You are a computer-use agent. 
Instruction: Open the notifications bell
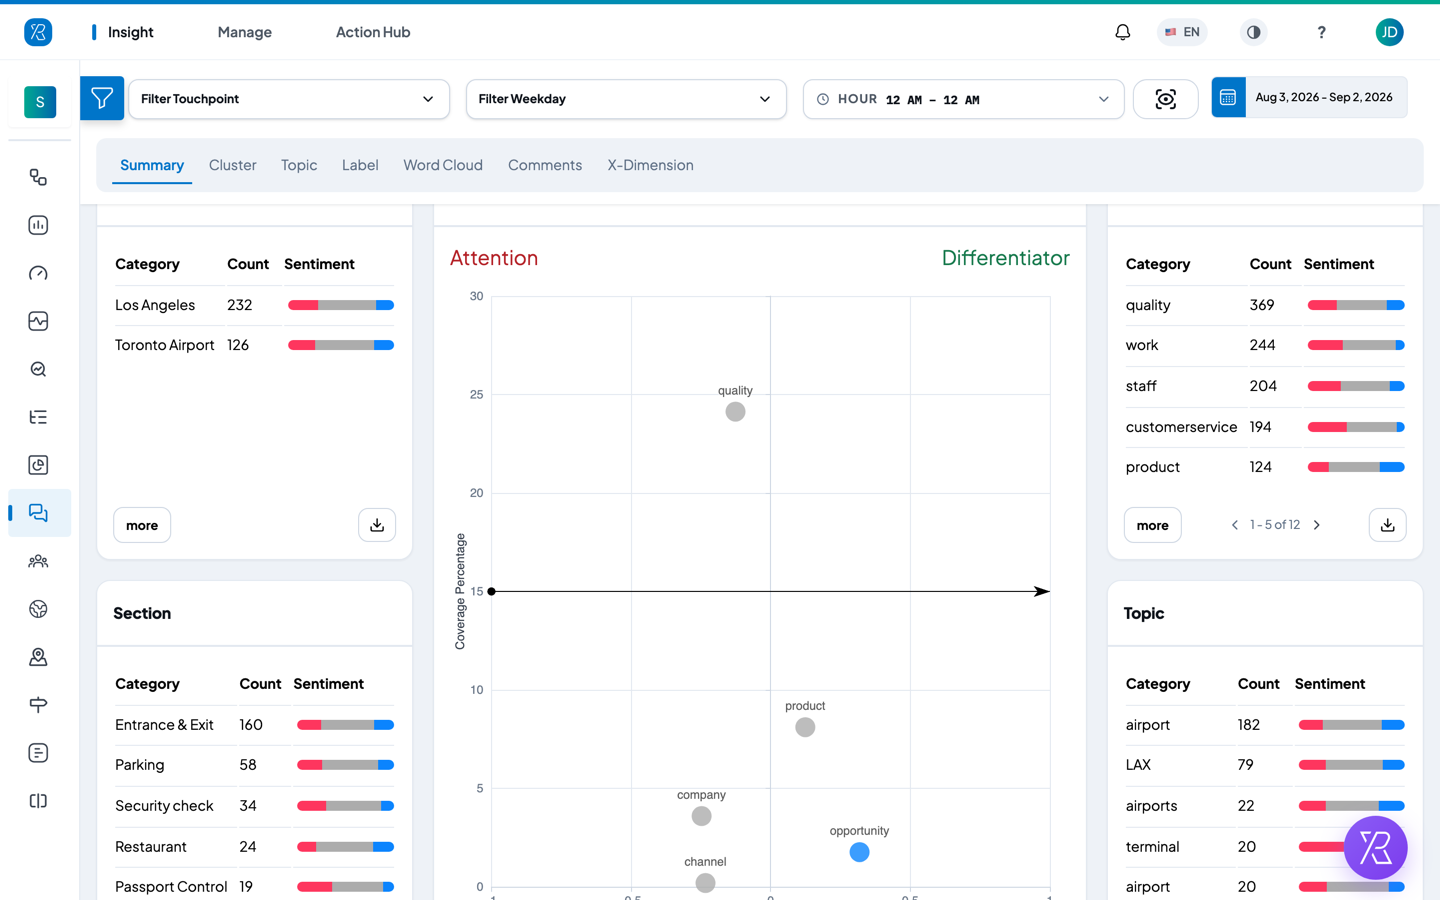[1123, 32]
